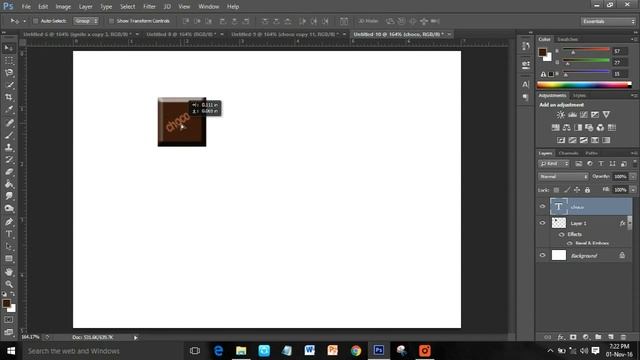The width and height of the screenshot is (640, 360).
Task: Select the Crop tool
Action: (x=9, y=98)
